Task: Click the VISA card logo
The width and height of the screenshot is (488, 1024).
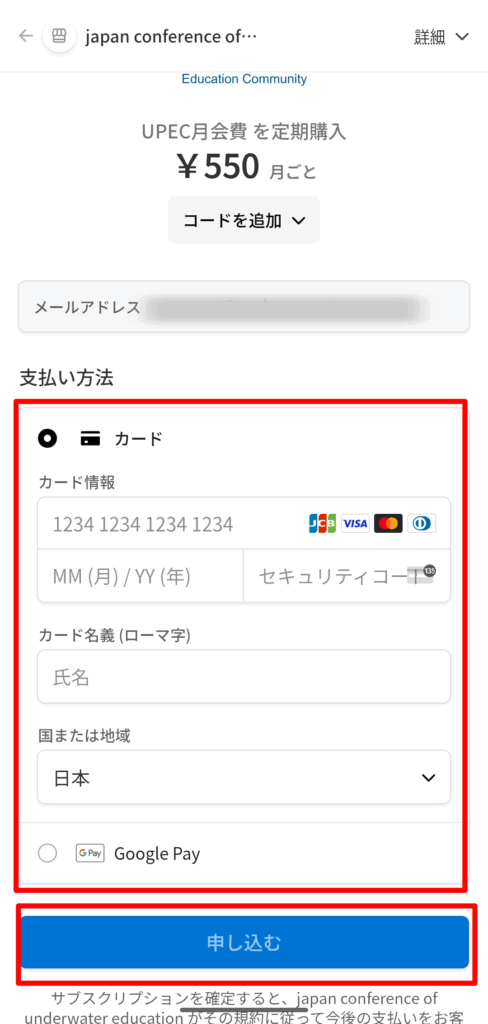Action: pos(355,523)
